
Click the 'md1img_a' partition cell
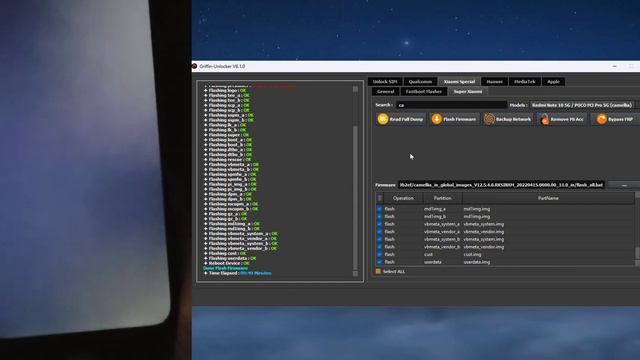click(435, 209)
